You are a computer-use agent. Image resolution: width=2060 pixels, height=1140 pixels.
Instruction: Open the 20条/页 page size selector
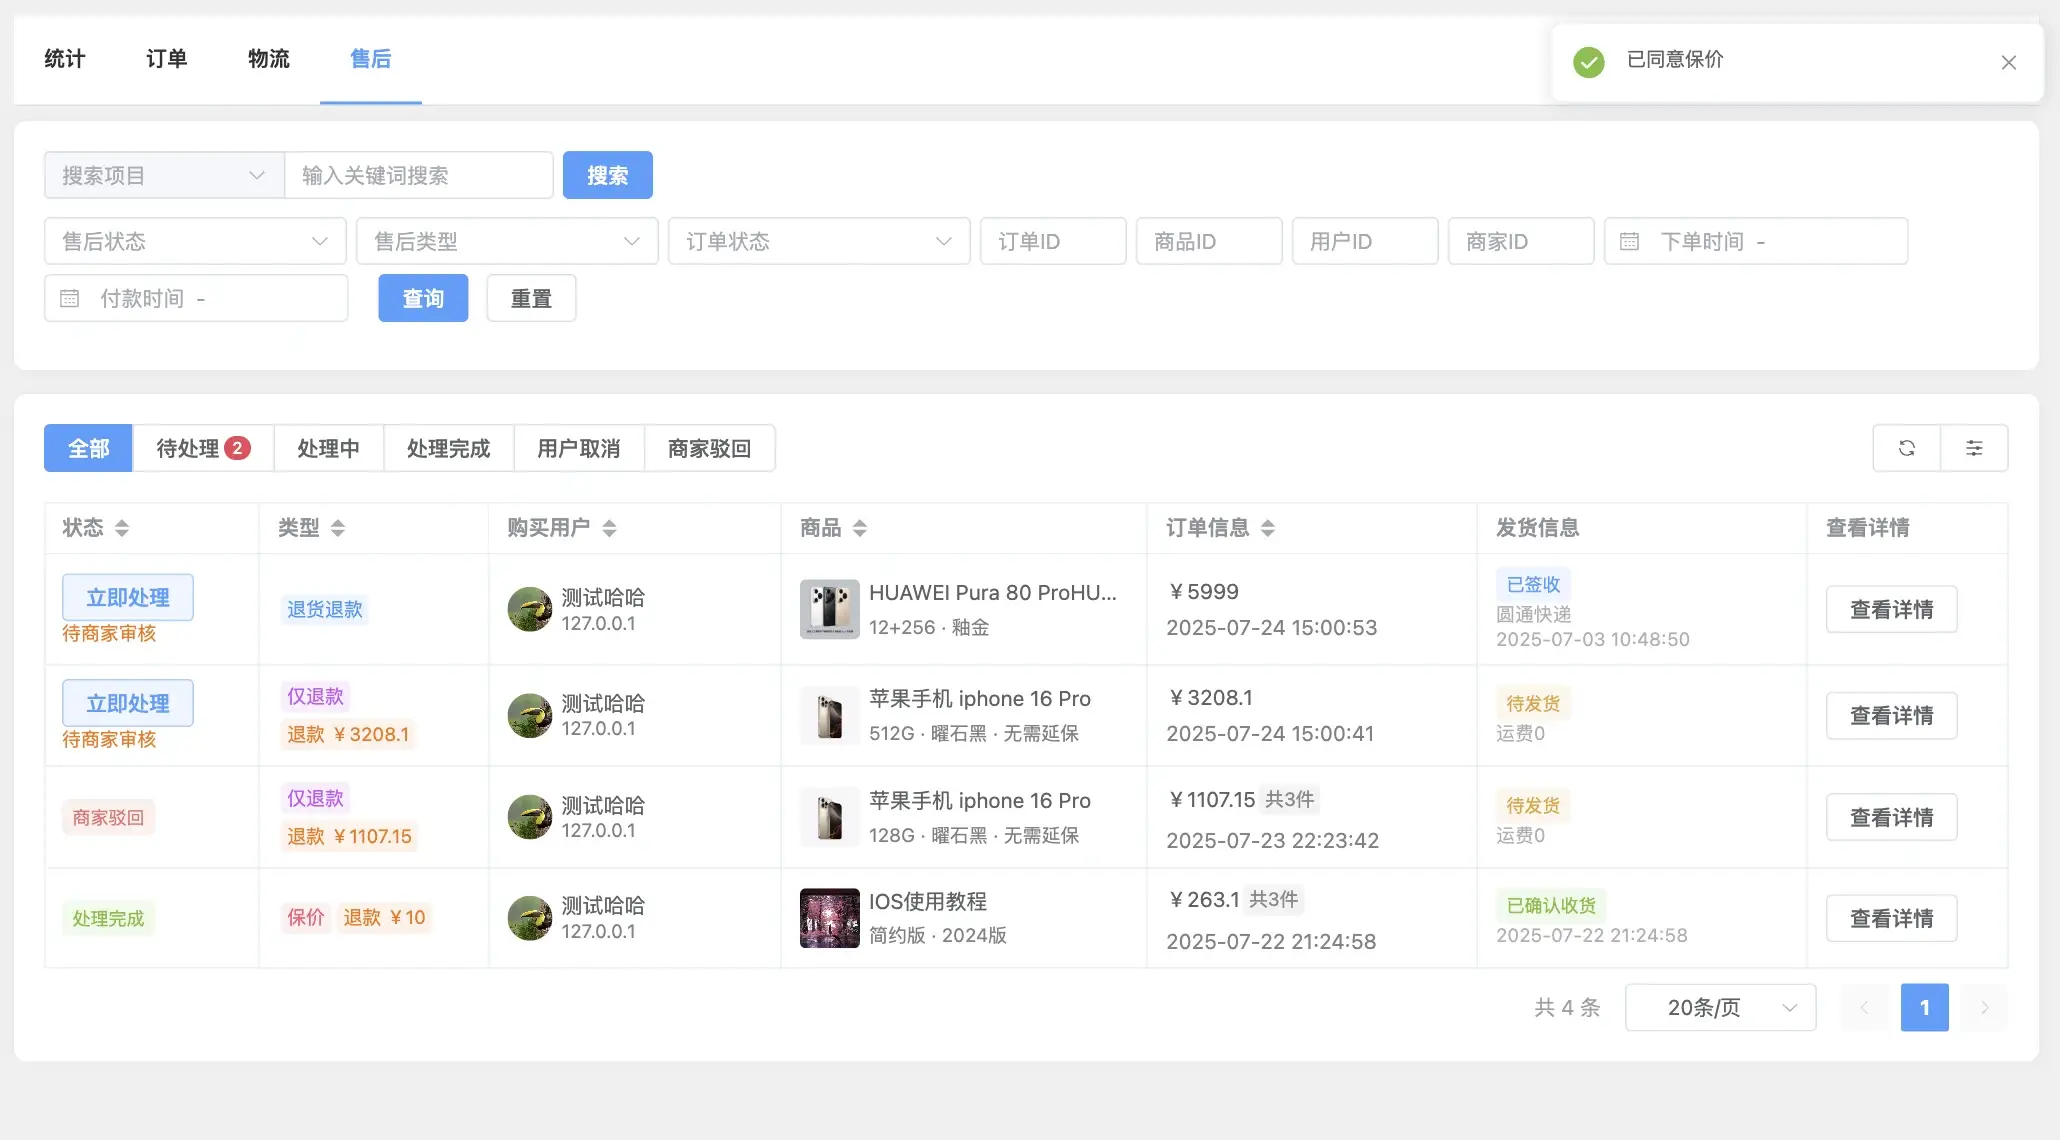tap(1720, 1007)
